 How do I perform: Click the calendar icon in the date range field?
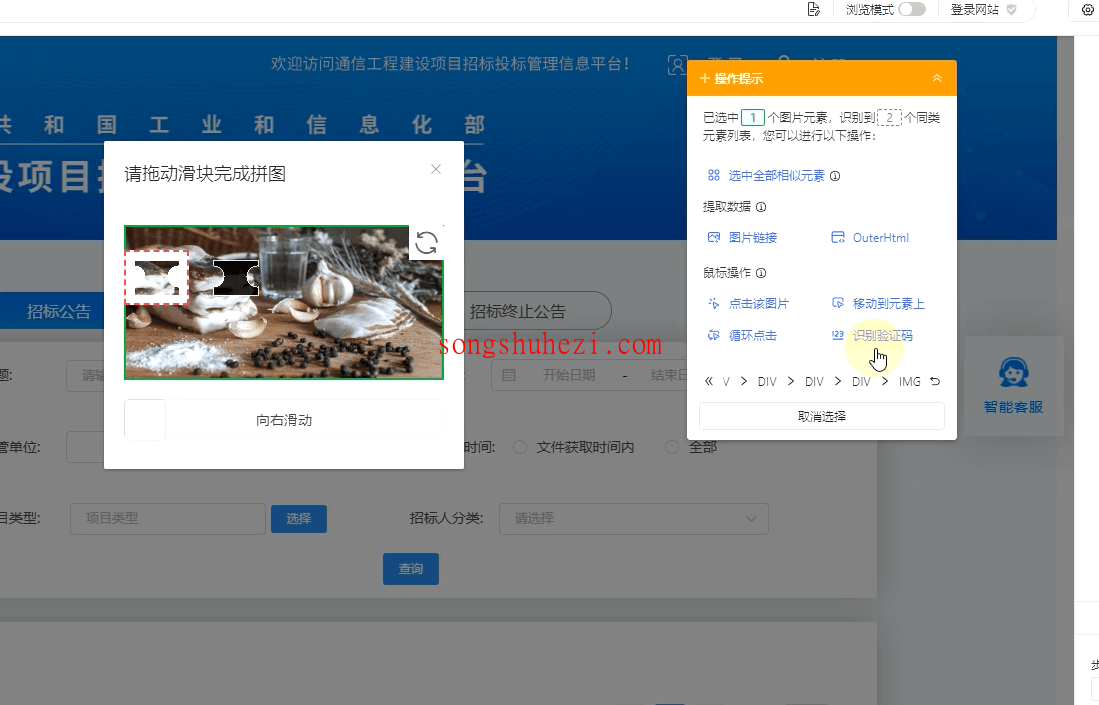coord(509,375)
